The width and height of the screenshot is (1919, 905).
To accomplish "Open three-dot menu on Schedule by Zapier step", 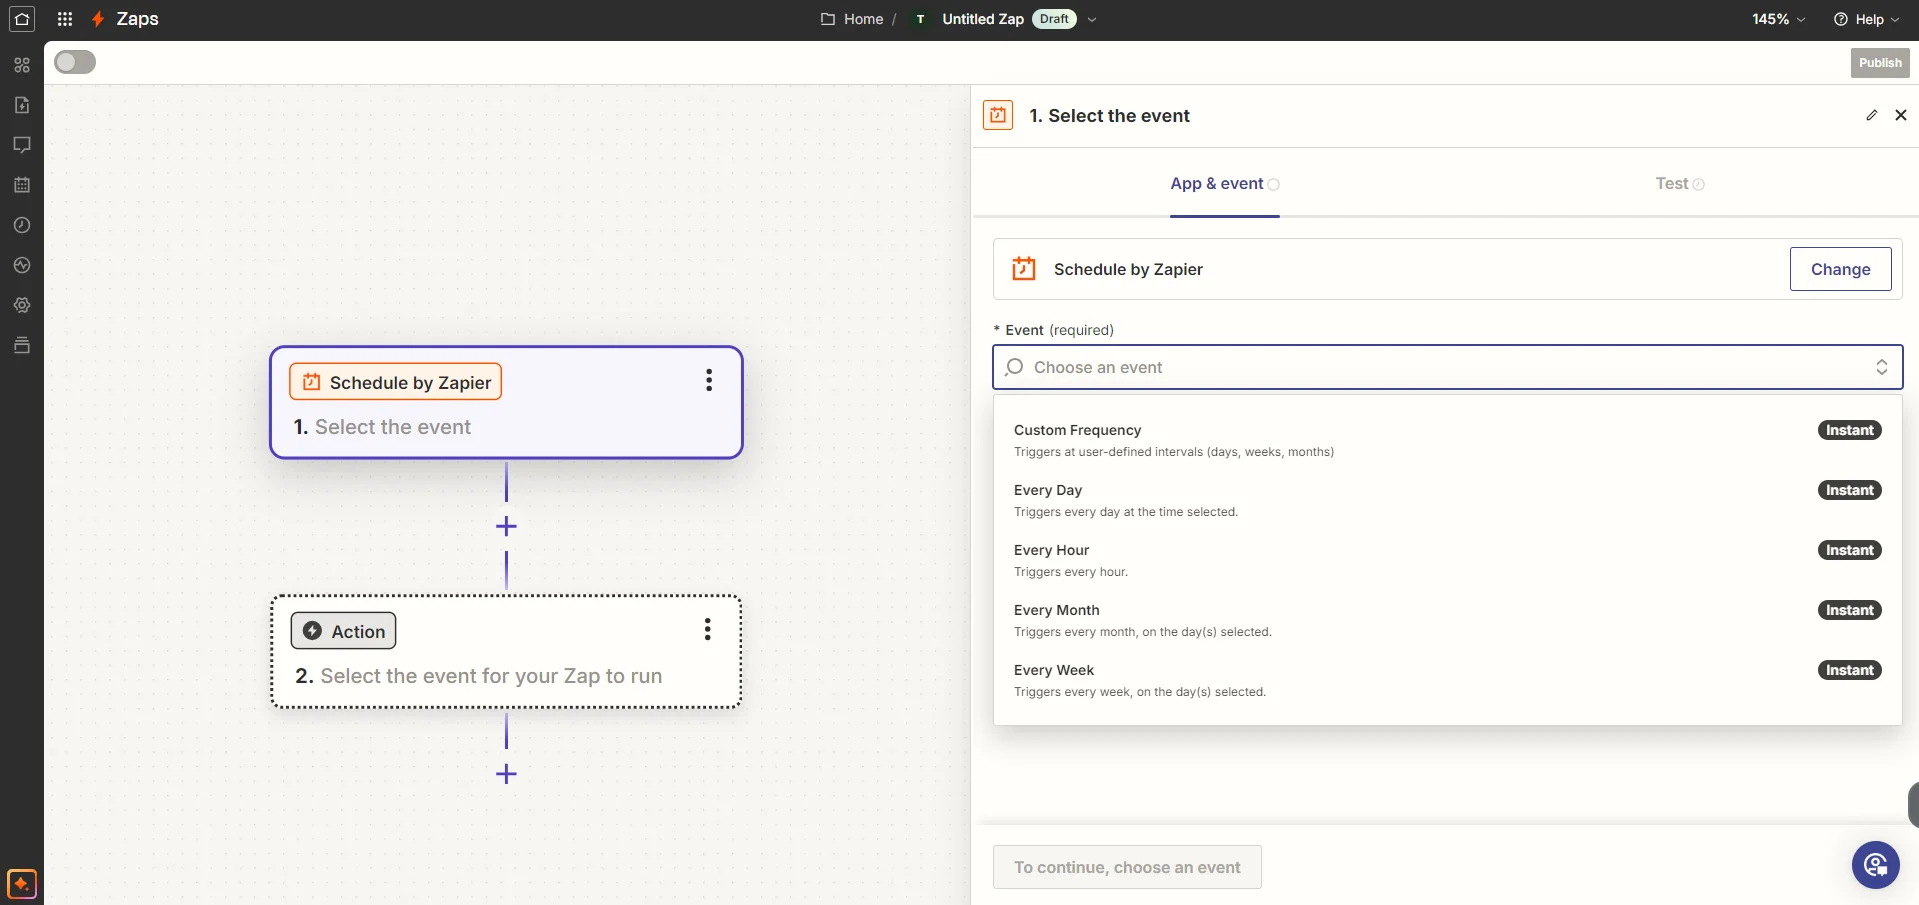I will [x=709, y=380].
